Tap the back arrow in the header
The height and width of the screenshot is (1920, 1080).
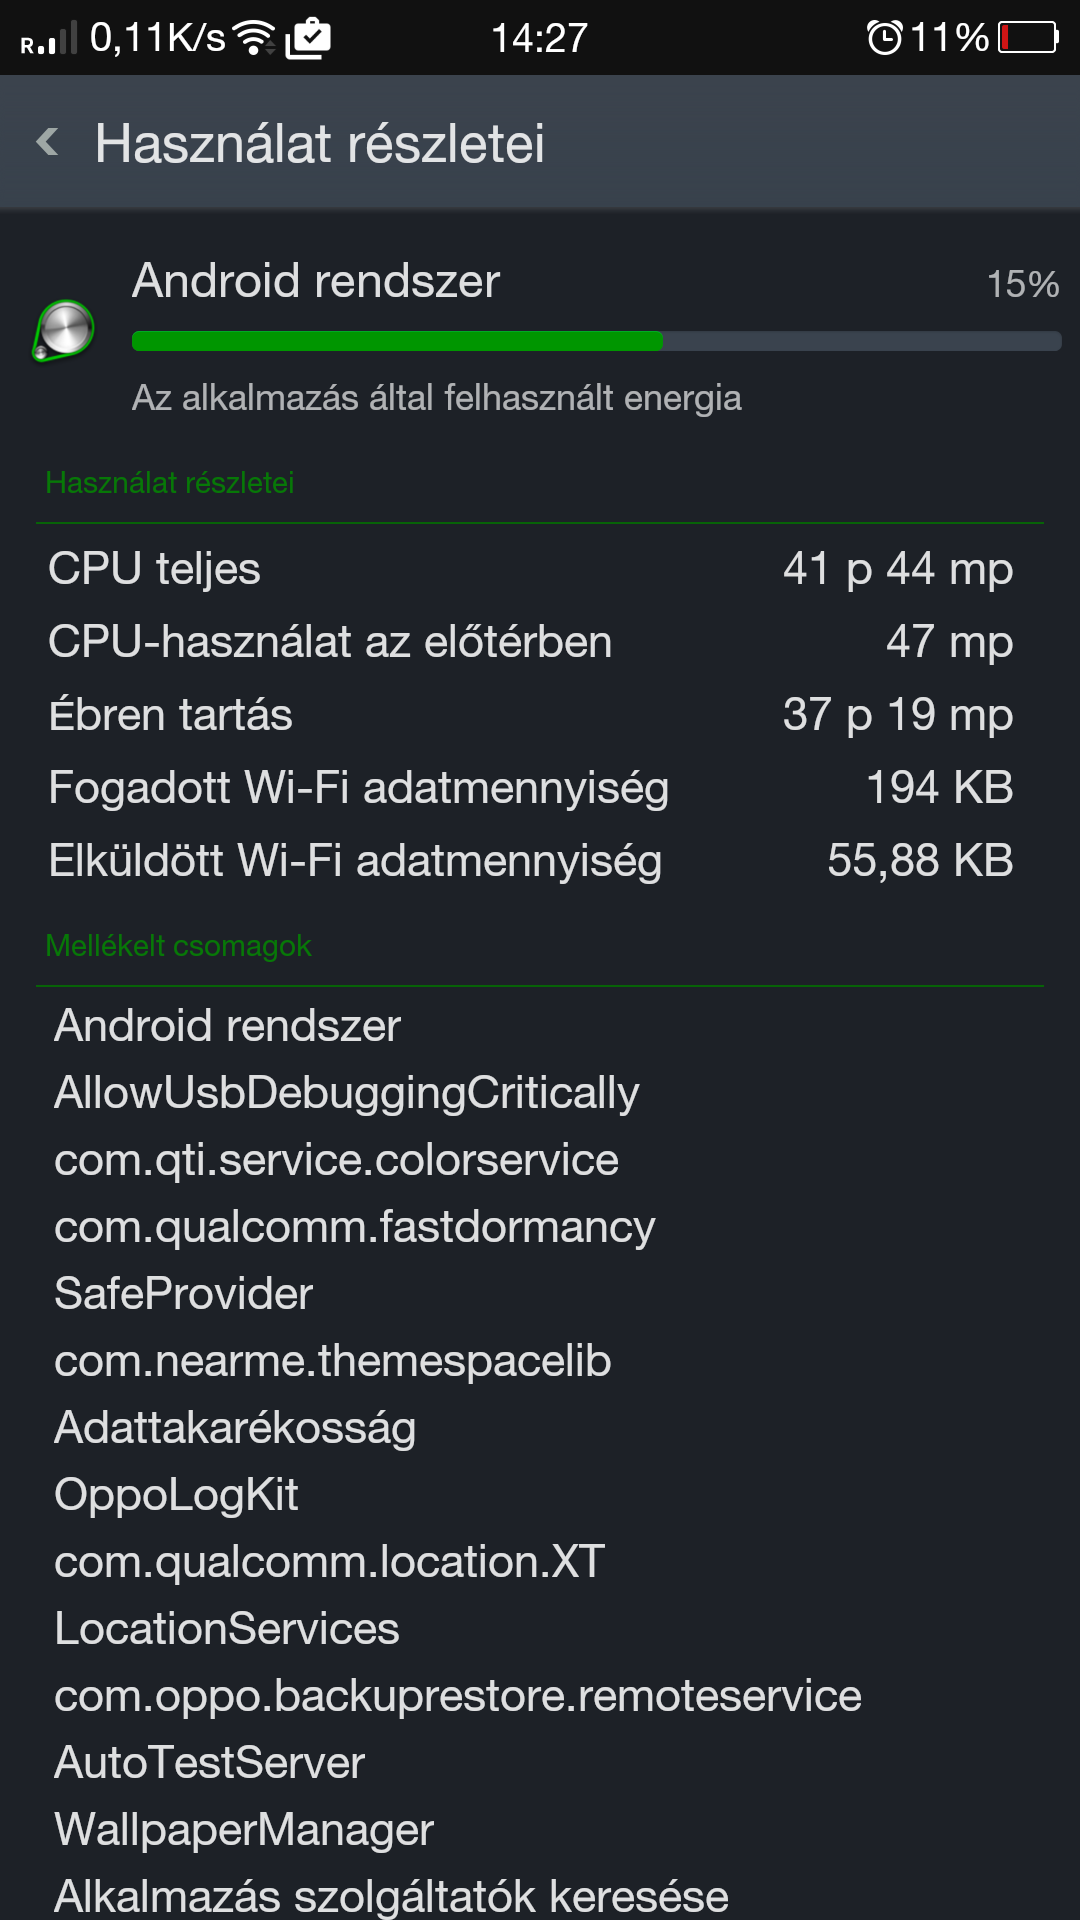point(47,142)
